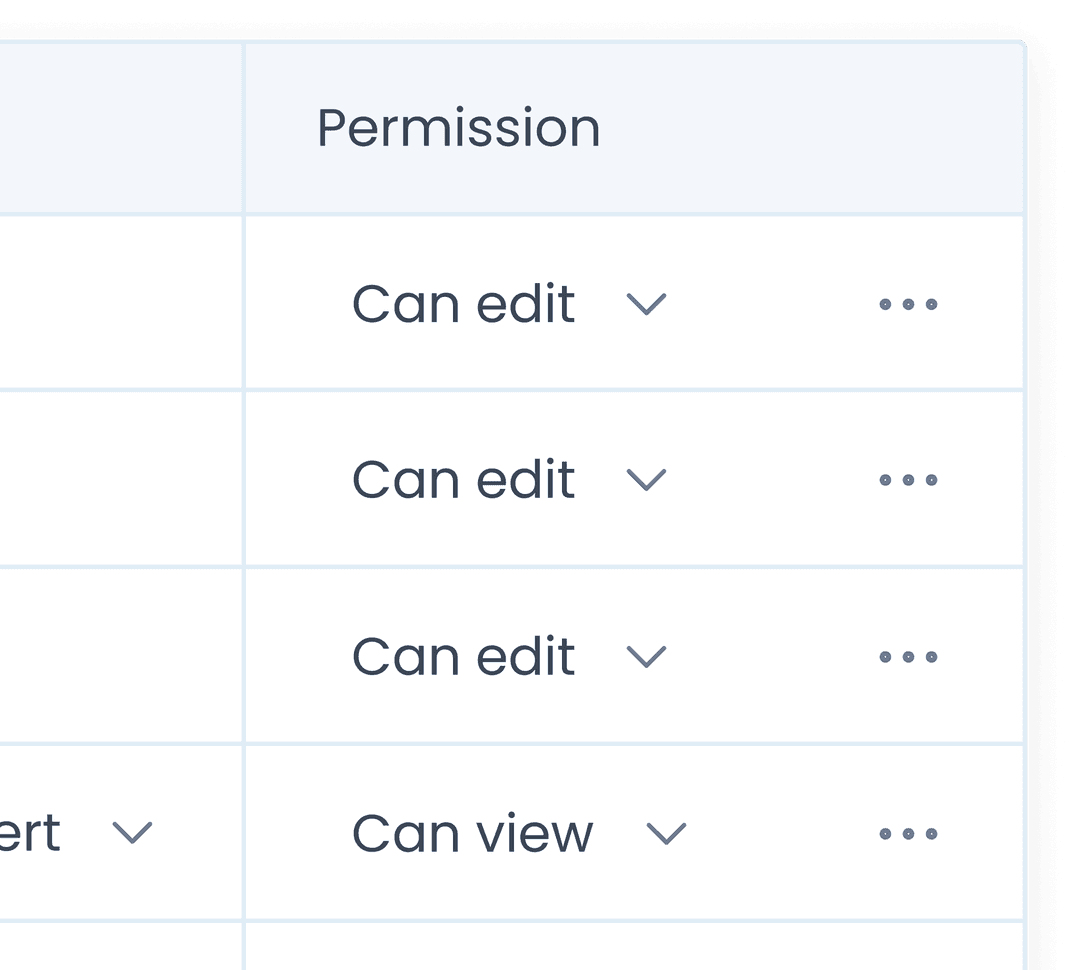Viewport: 1080px width, 970px height.
Task: Click the second row's empty left cell
Action: click(120, 480)
